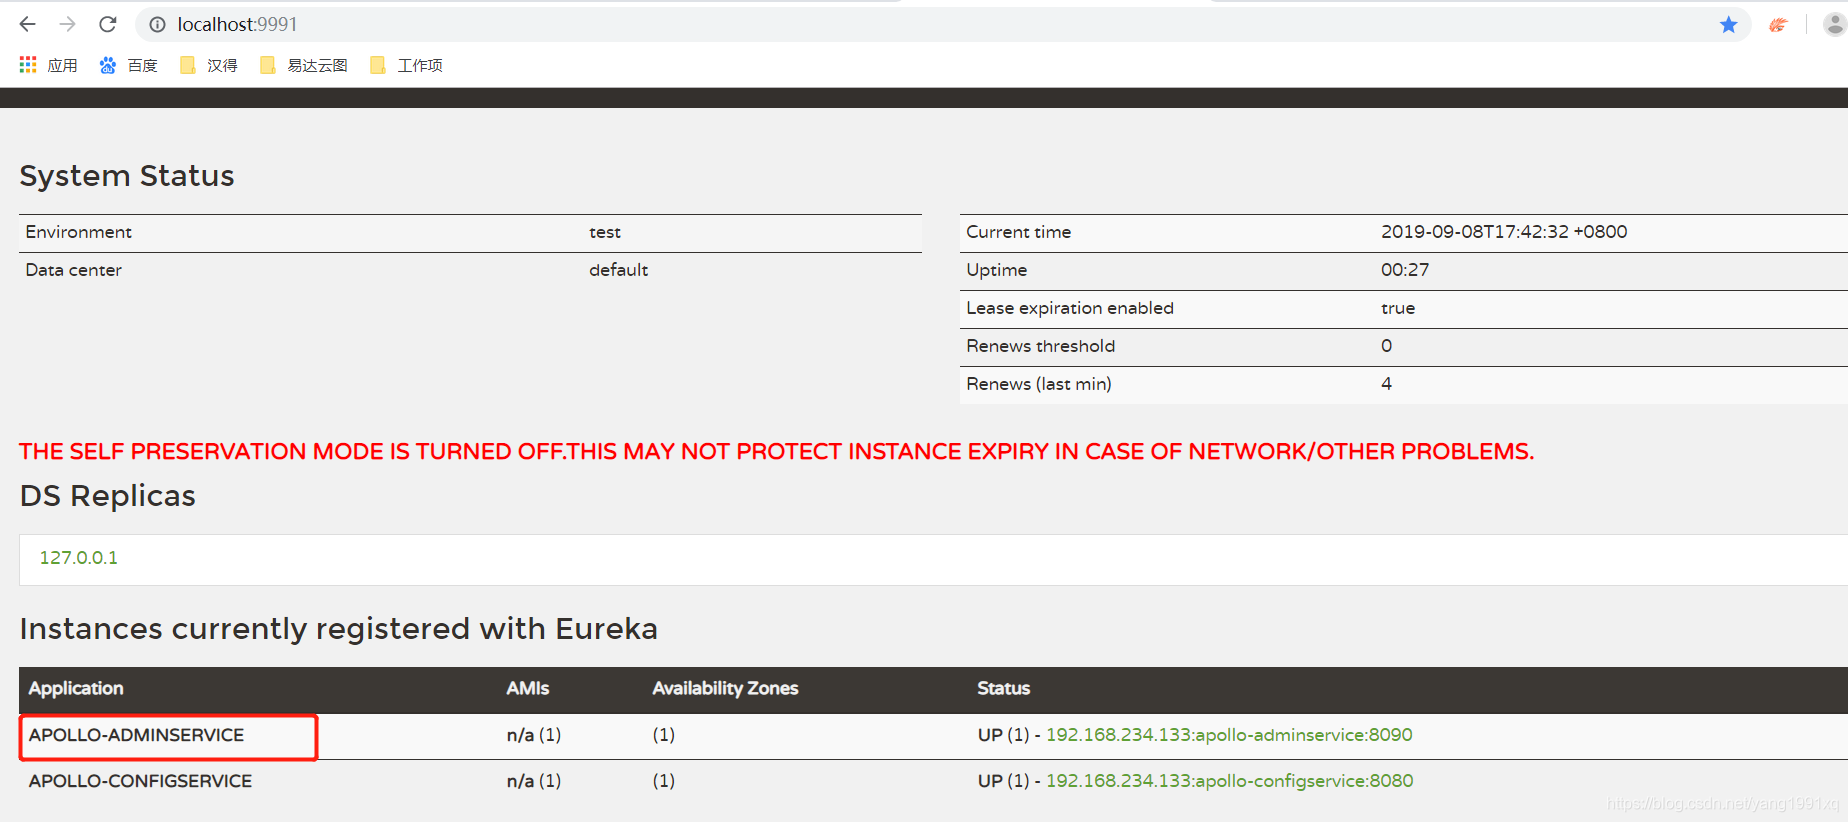Open the 汉得 bookmark folder

[x=209, y=65]
